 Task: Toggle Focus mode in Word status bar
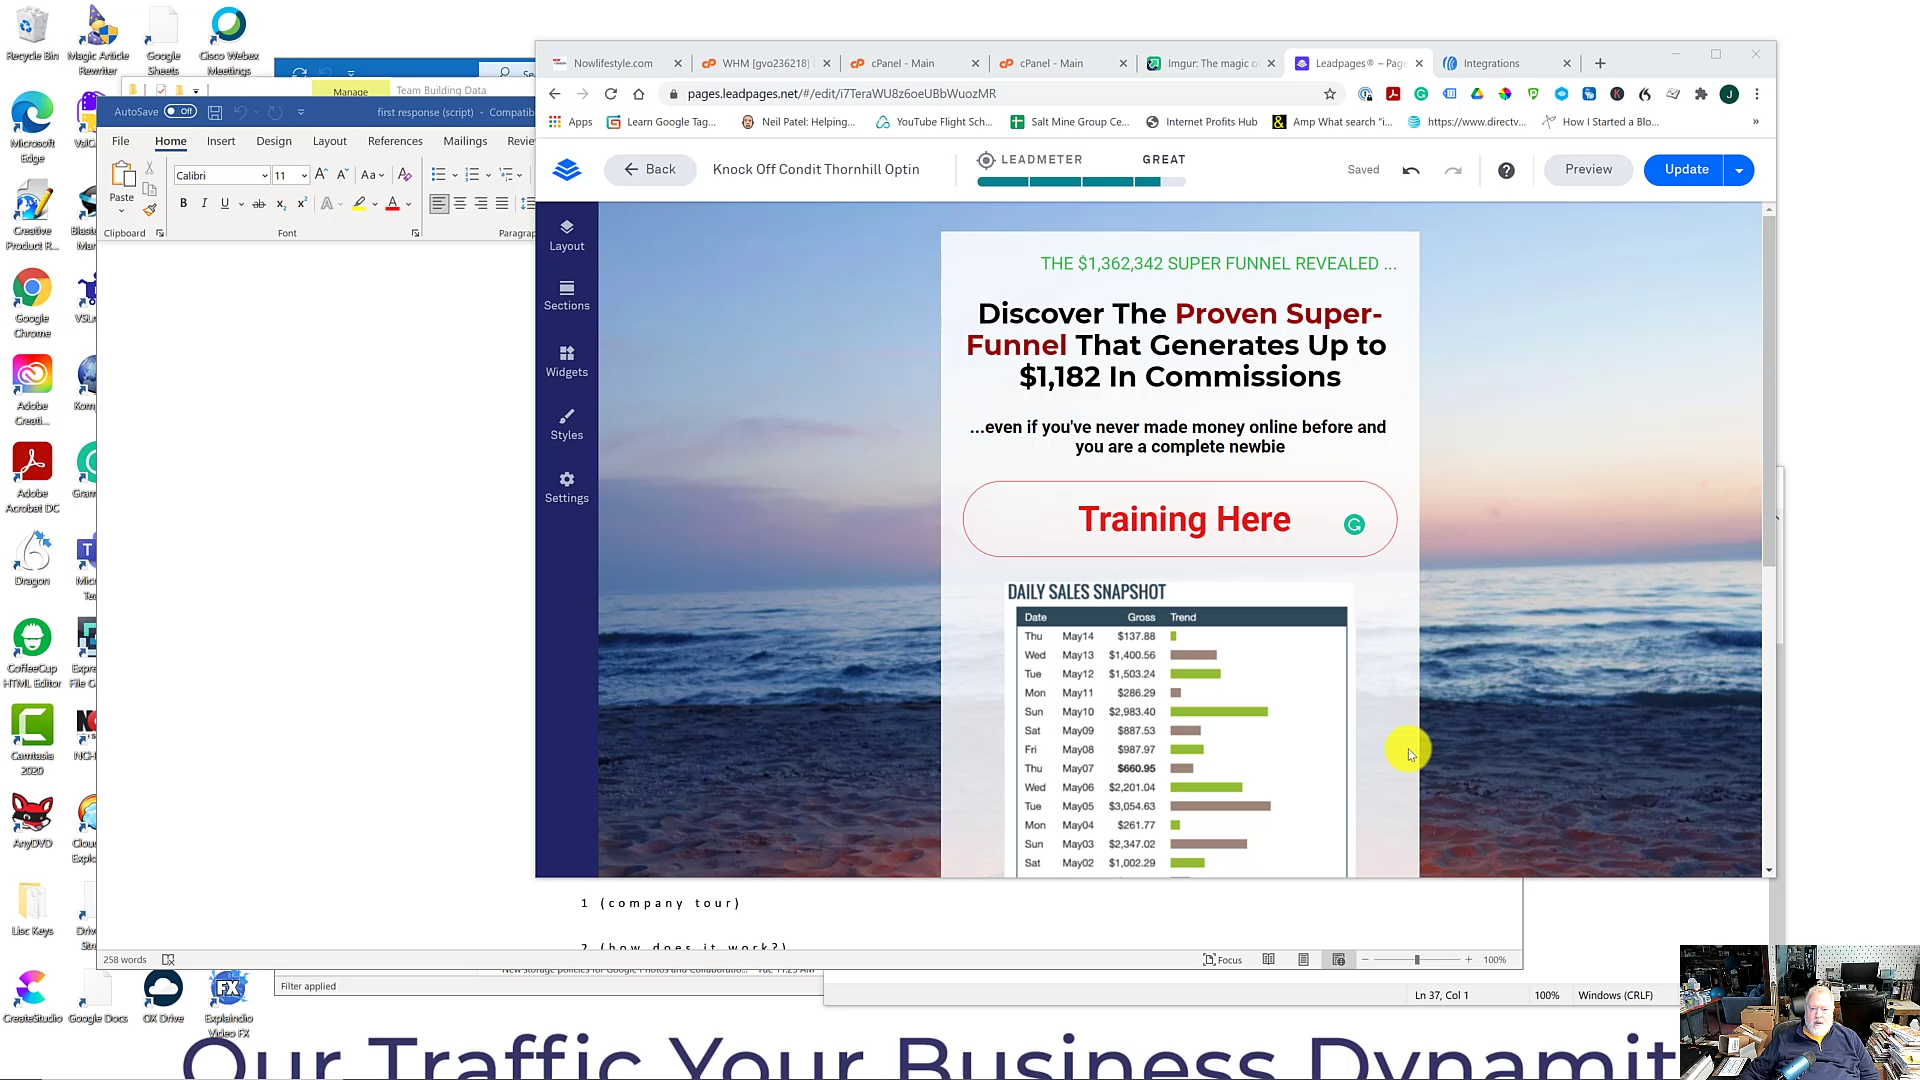[x=1222, y=960]
